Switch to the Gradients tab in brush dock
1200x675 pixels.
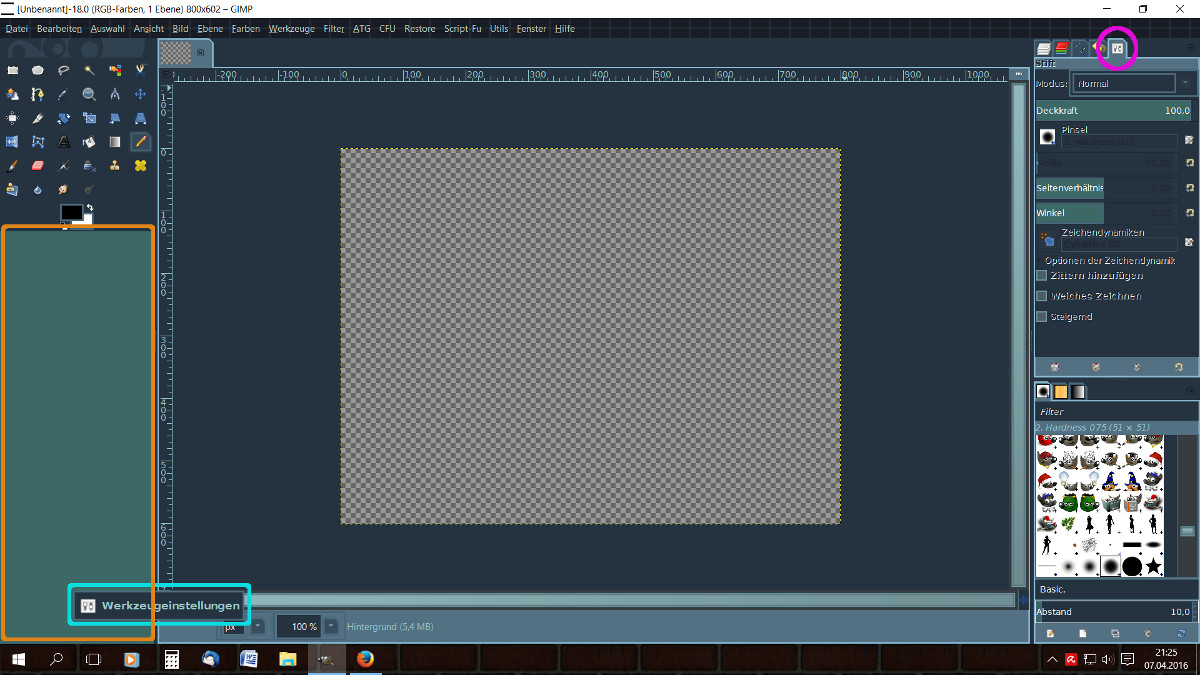(x=1078, y=392)
